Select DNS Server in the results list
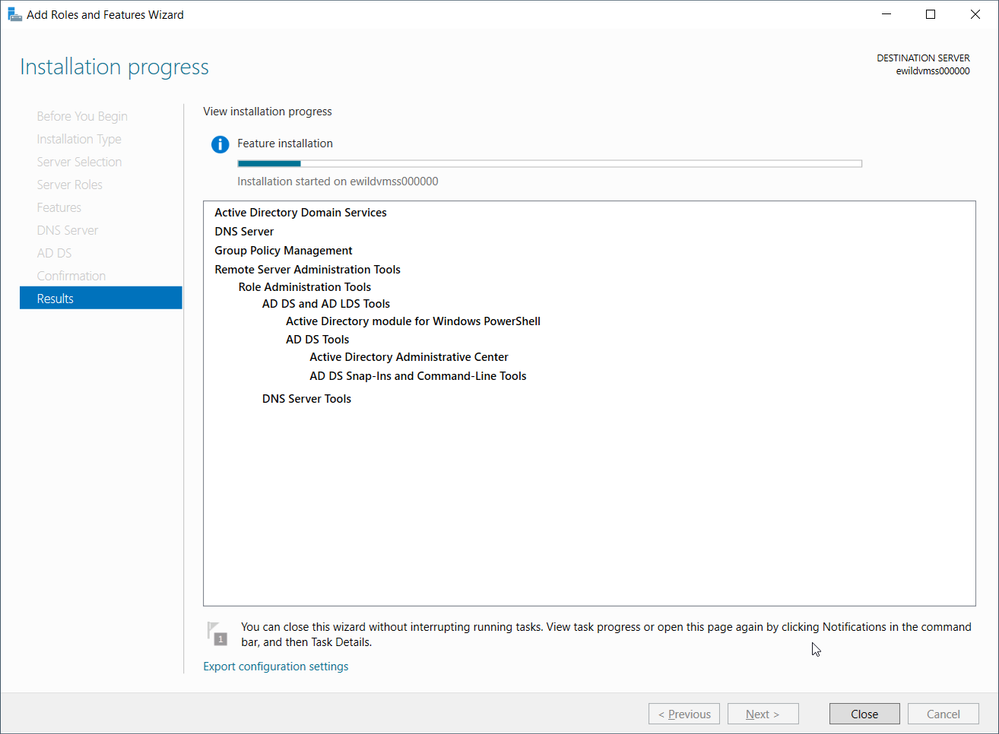The width and height of the screenshot is (999, 734). pos(244,232)
